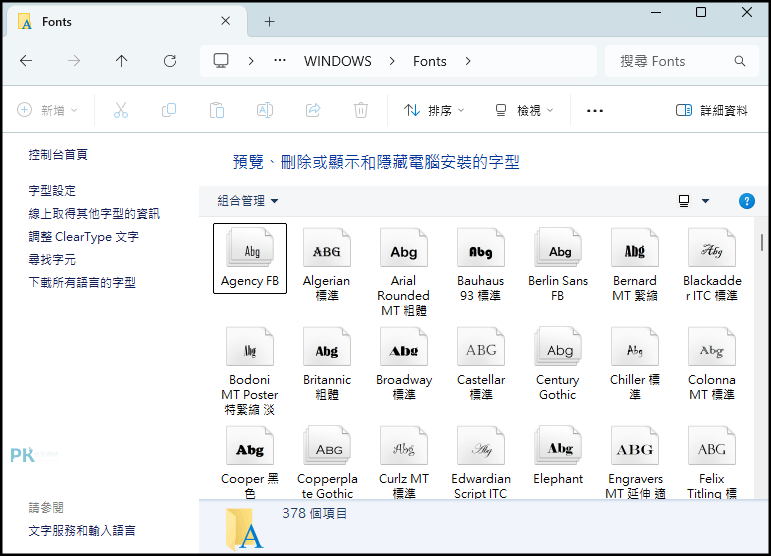
Task: Select the Elephant font
Action: (x=558, y=456)
